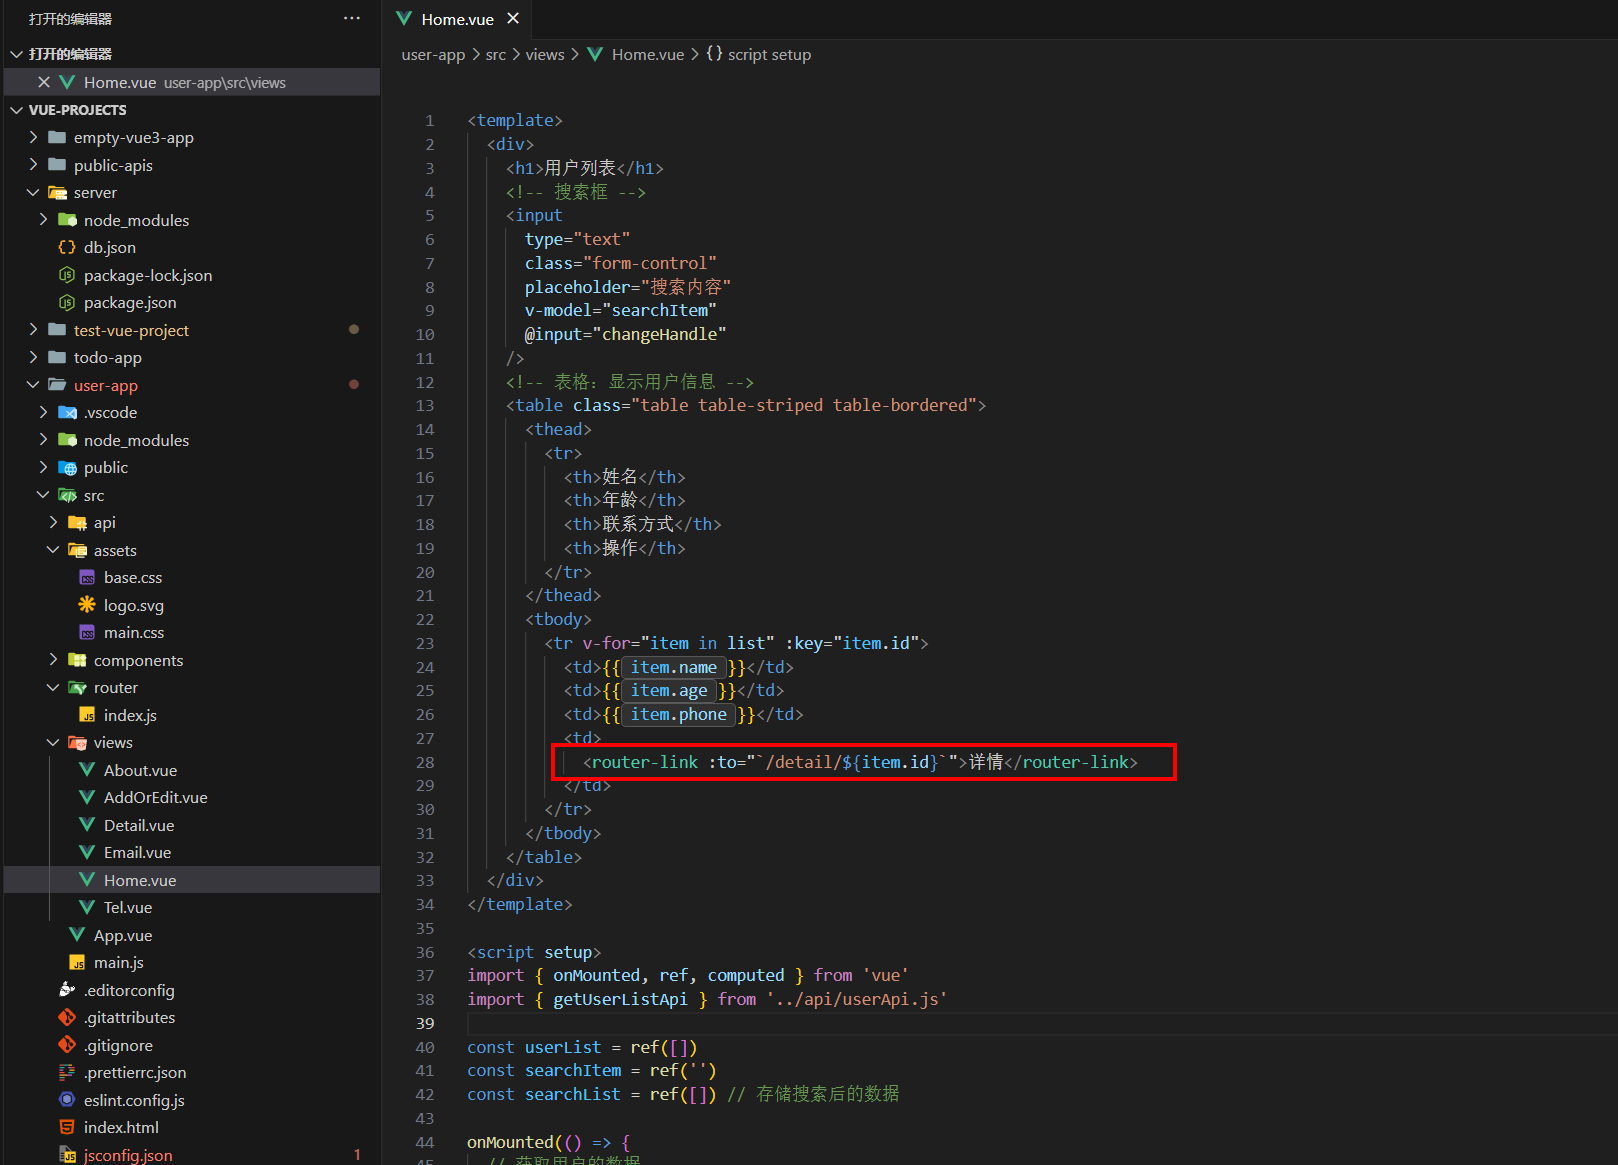This screenshot has width=1618, height=1165.
Task: Click the <script setup> tag line
Action: click(534, 952)
